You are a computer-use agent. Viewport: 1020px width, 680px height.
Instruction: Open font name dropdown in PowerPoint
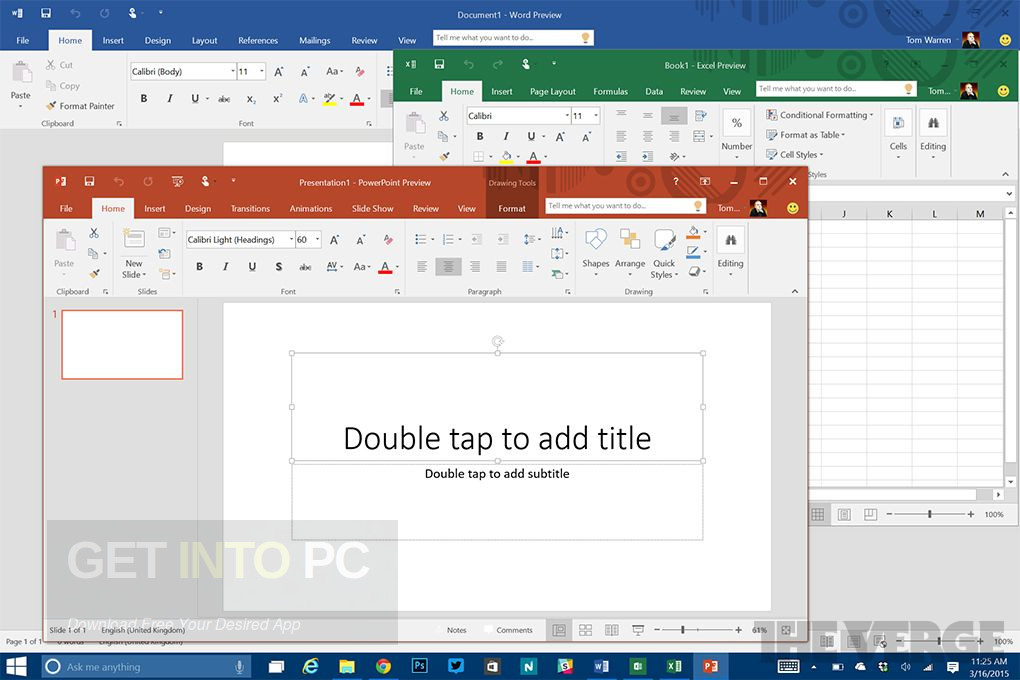[x=291, y=239]
